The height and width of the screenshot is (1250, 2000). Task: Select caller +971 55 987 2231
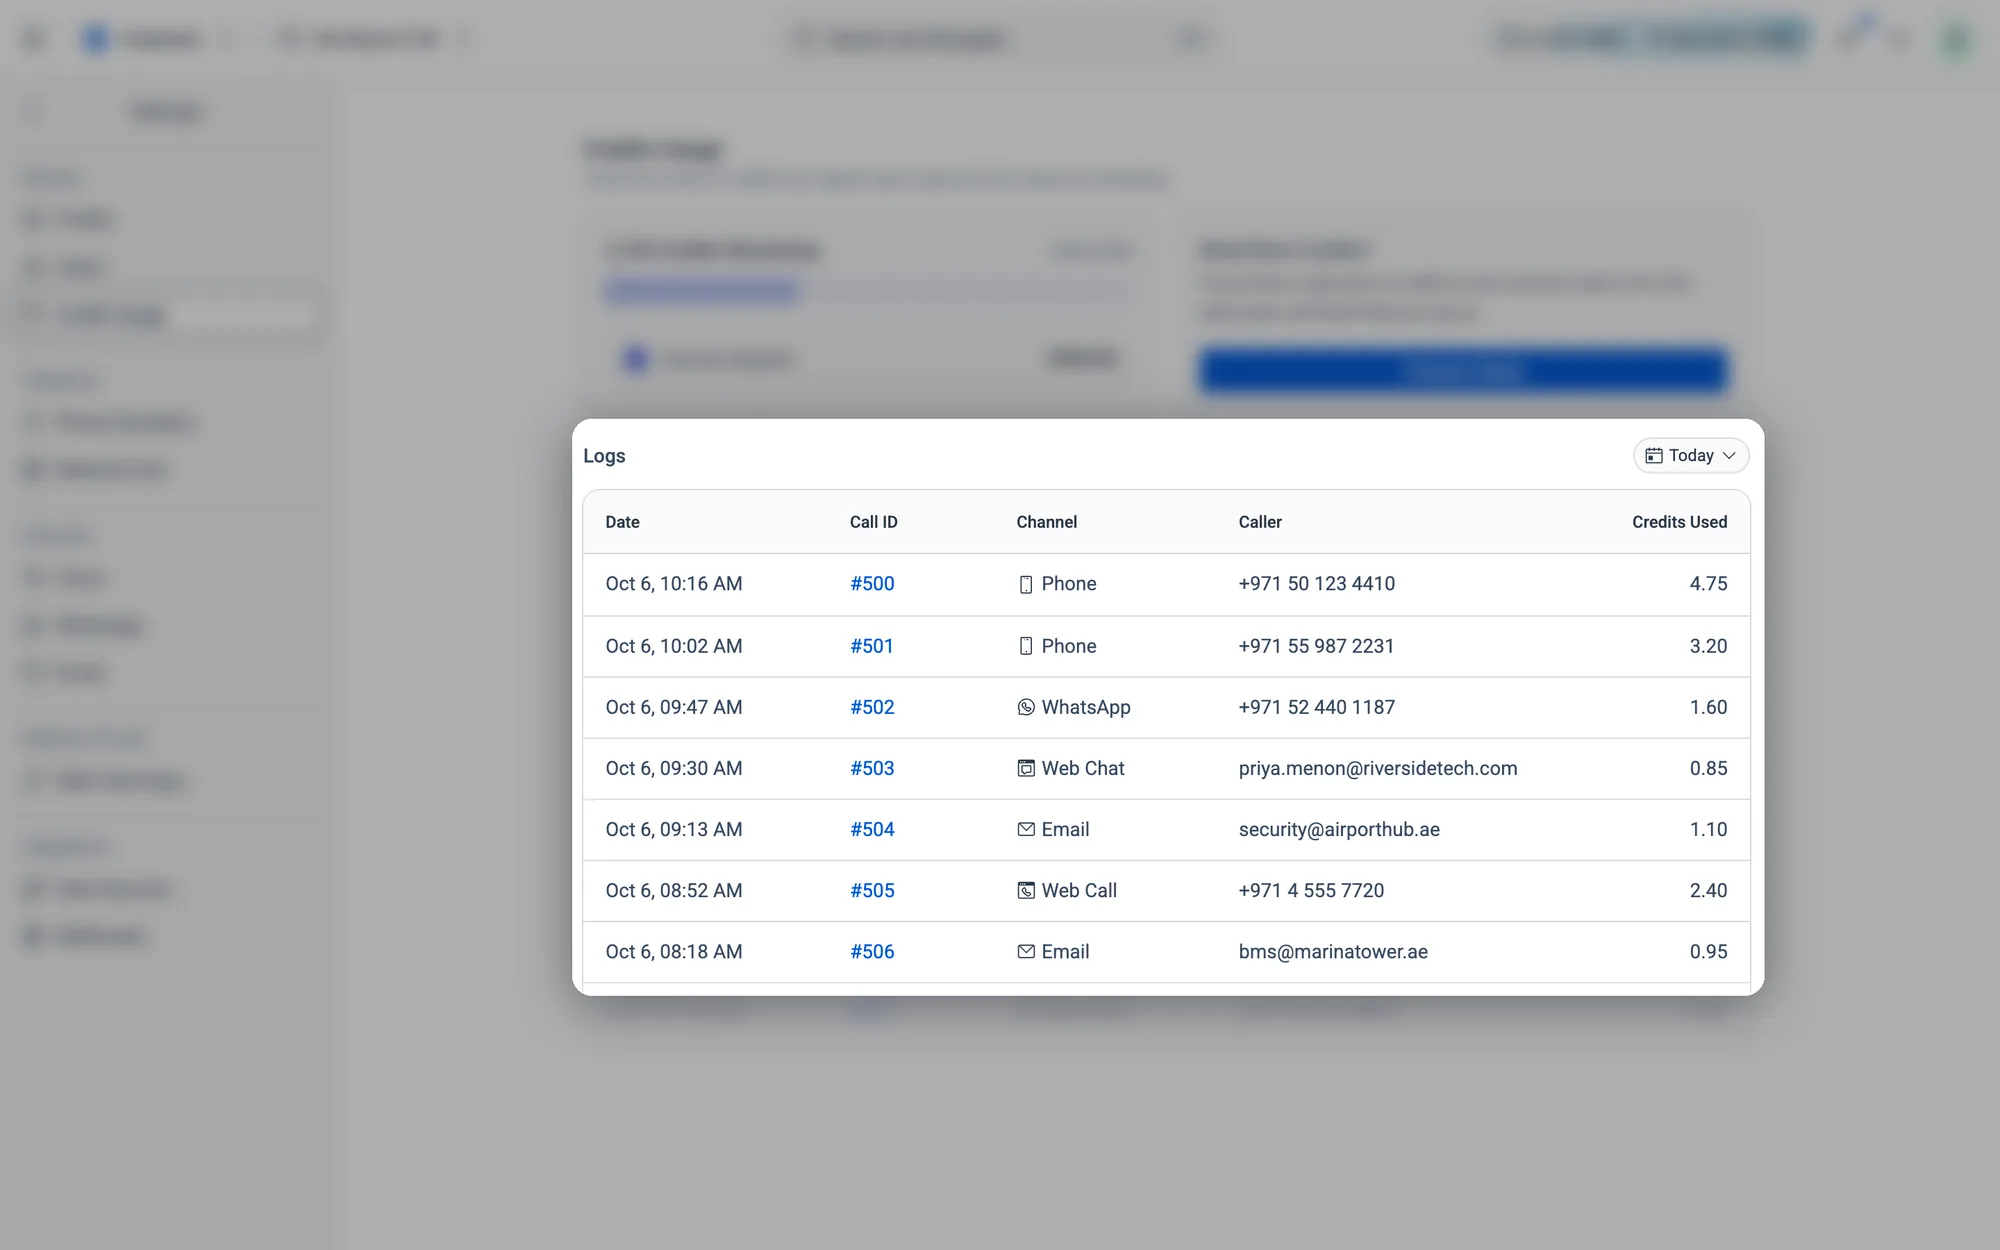click(x=1316, y=646)
